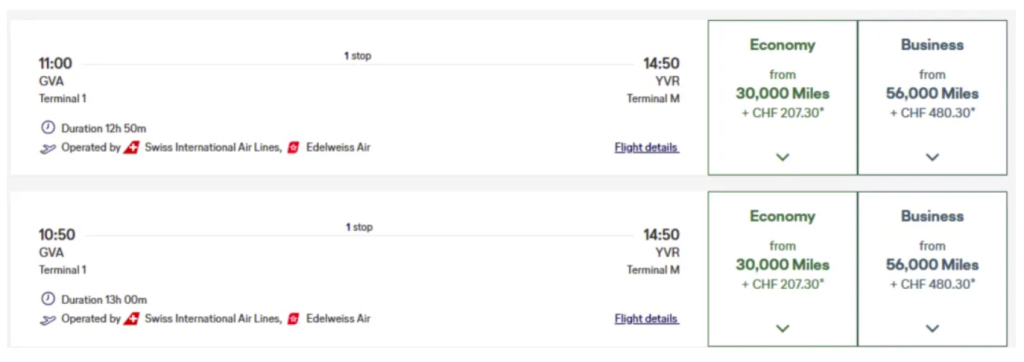Click the clock icon beside Duration 13h 00m
This screenshot has width=1024, height=362.
point(48,299)
